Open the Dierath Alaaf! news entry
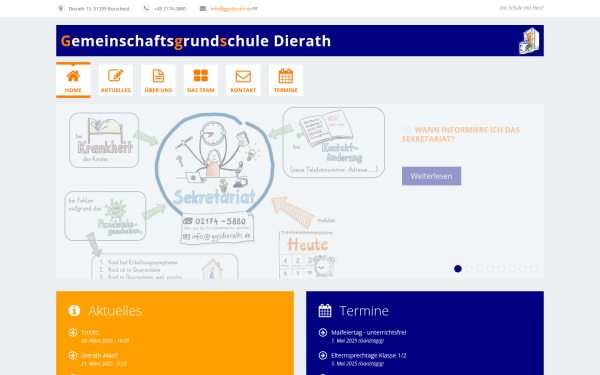 [99, 355]
